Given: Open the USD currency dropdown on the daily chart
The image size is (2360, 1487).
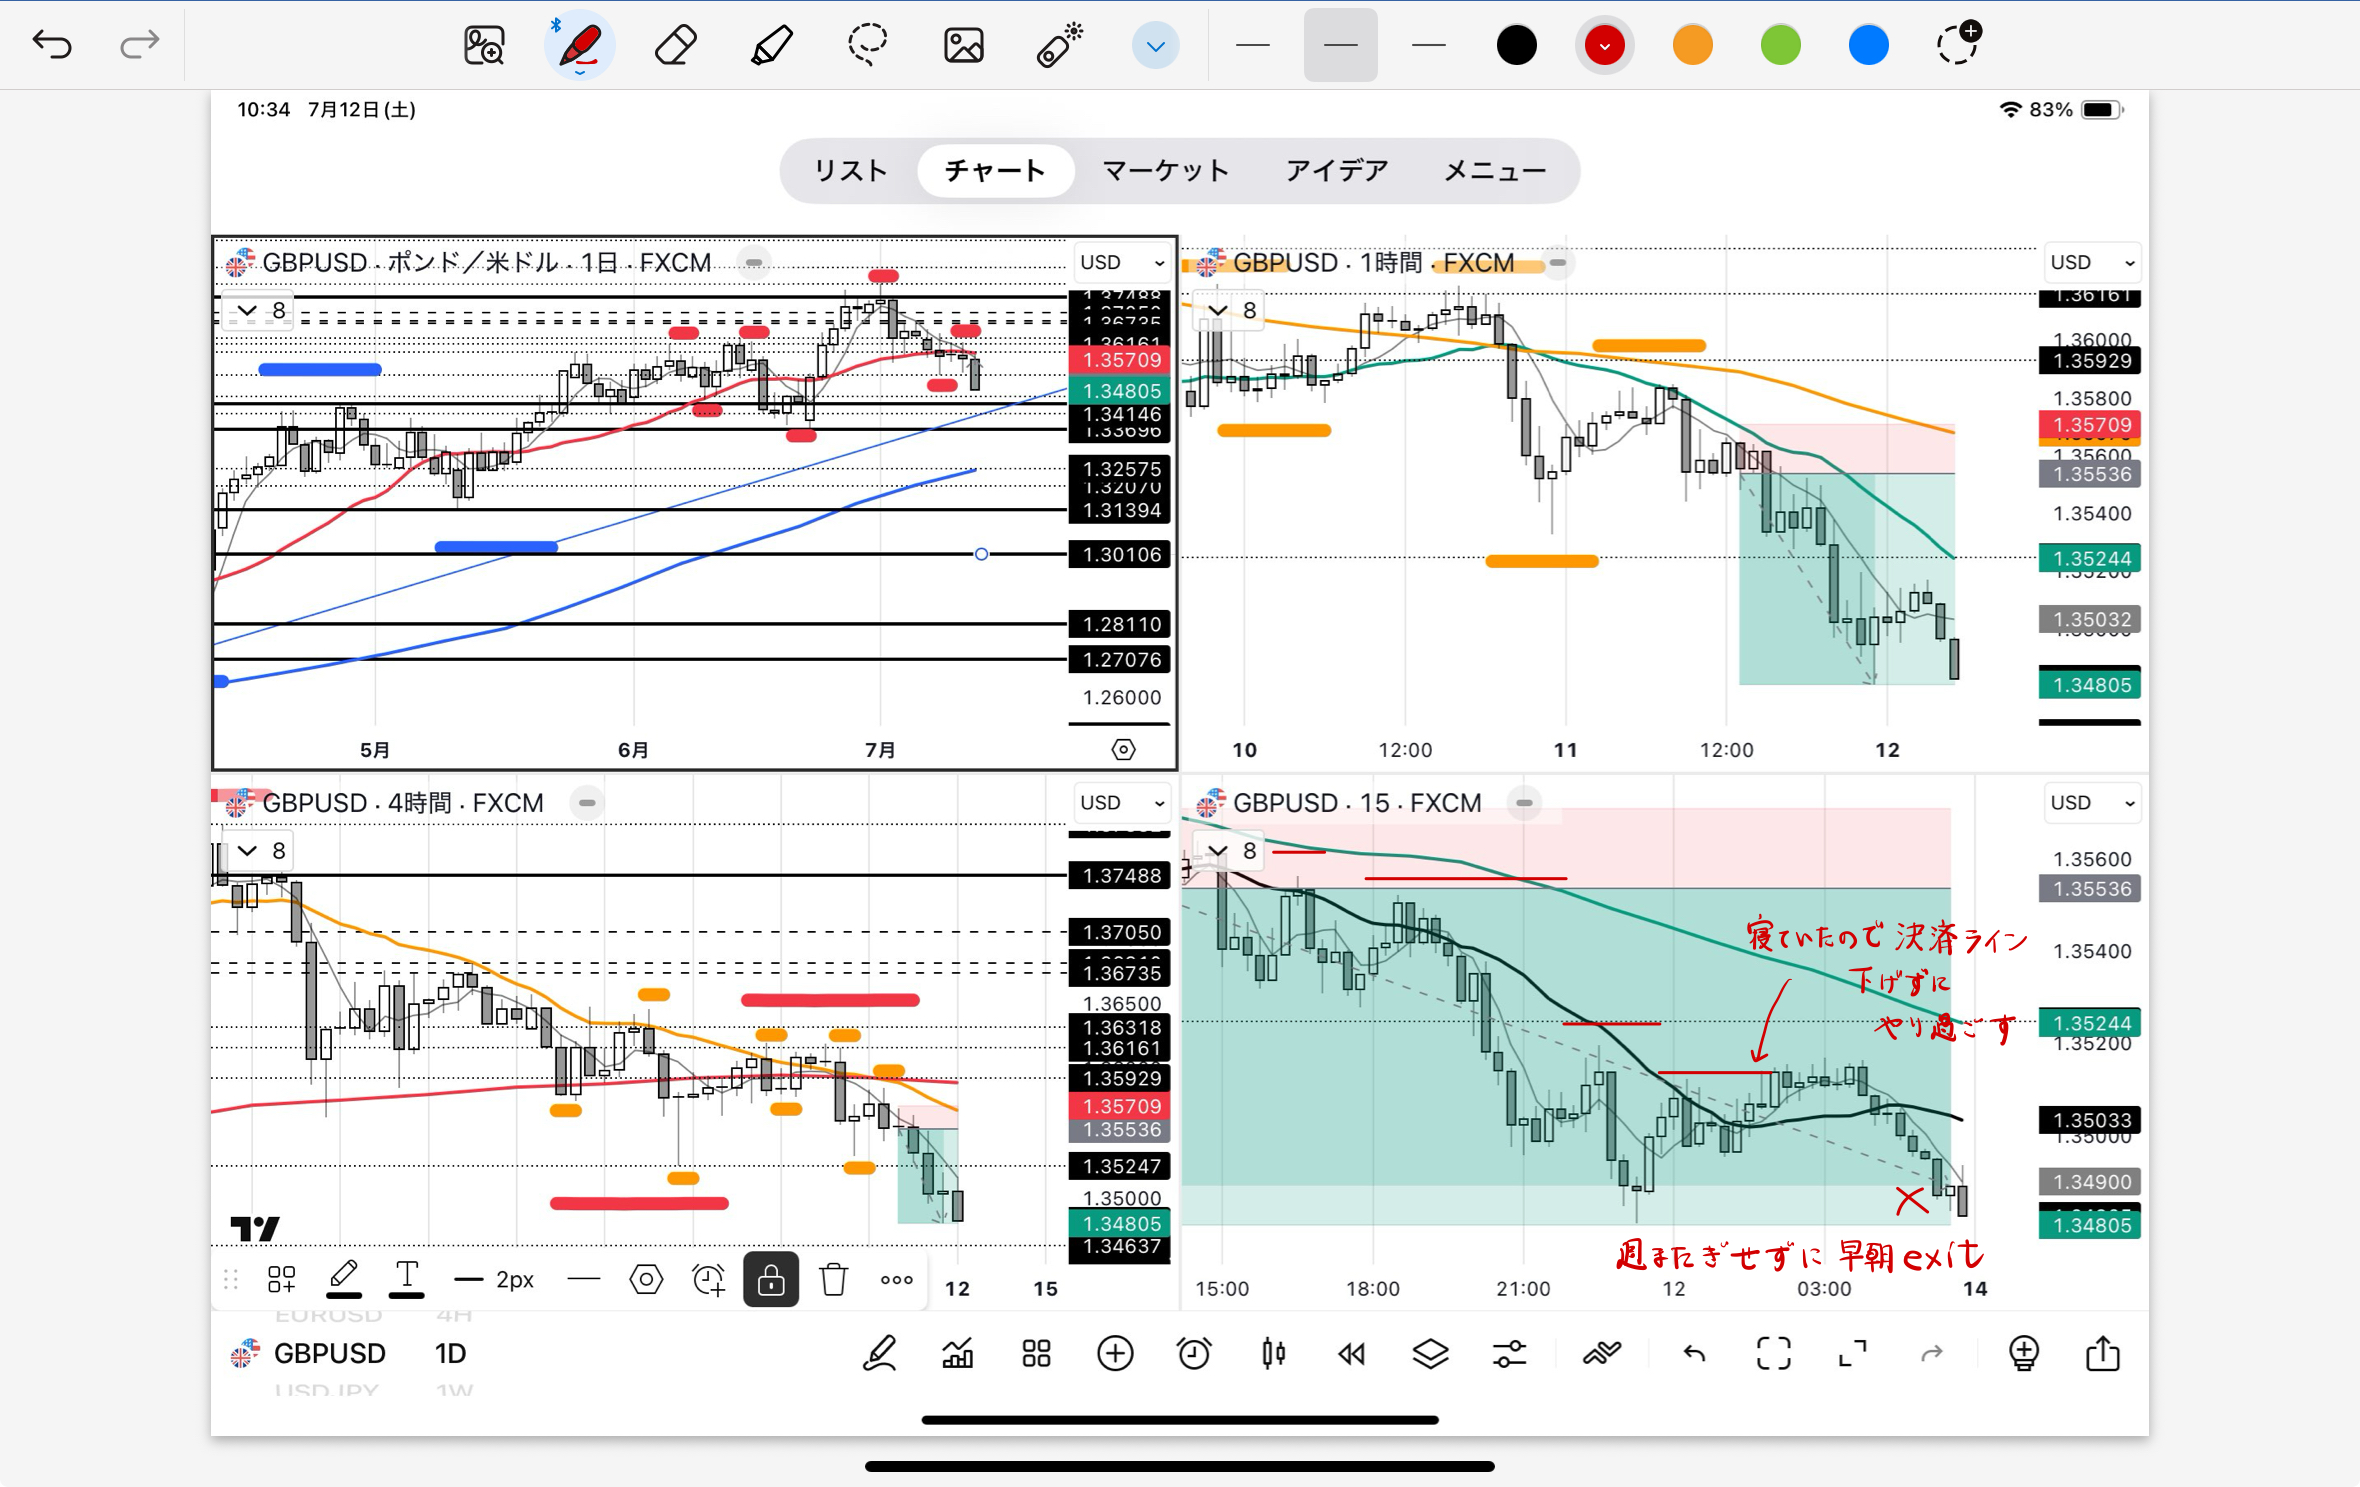Looking at the screenshot, I should pos(1122,262).
